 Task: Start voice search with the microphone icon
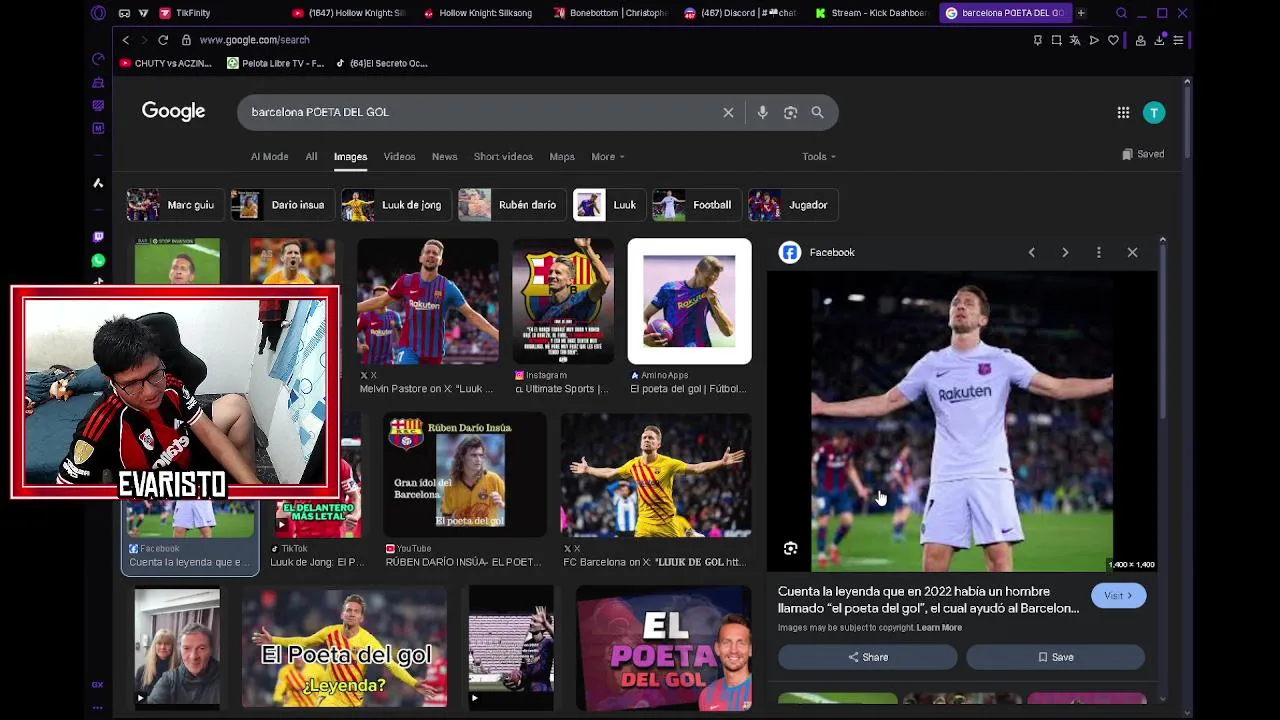click(762, 112)
